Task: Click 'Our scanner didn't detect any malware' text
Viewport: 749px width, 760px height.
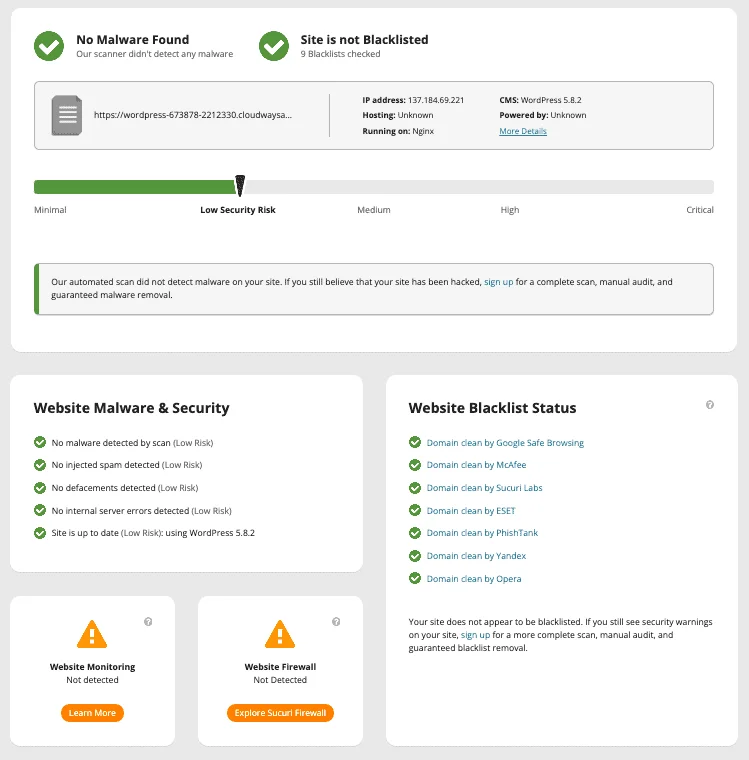Action: tap(155, 54)
